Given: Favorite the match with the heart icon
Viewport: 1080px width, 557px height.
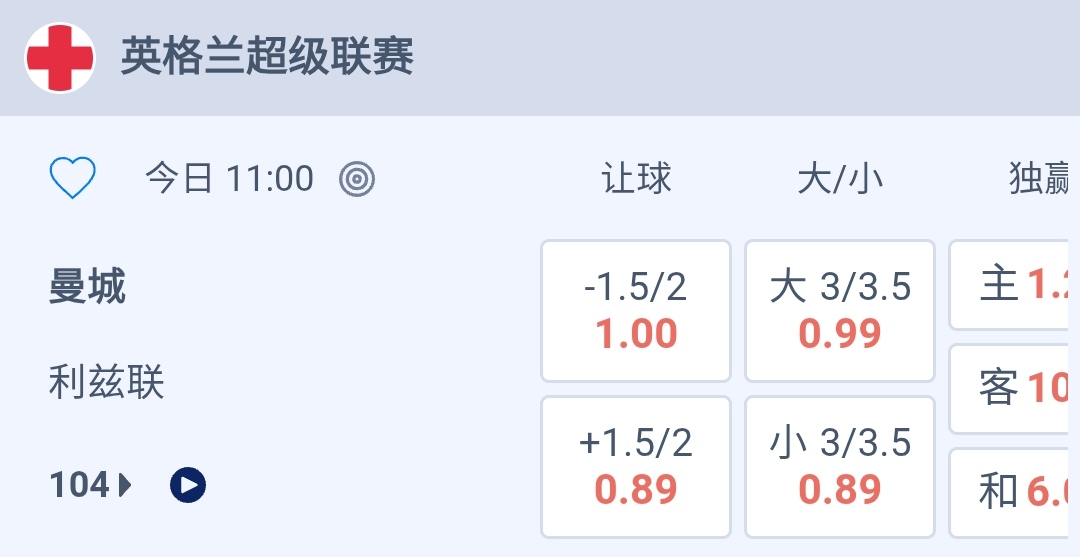Looking at the screenshot, I should (x=73, y=179).
